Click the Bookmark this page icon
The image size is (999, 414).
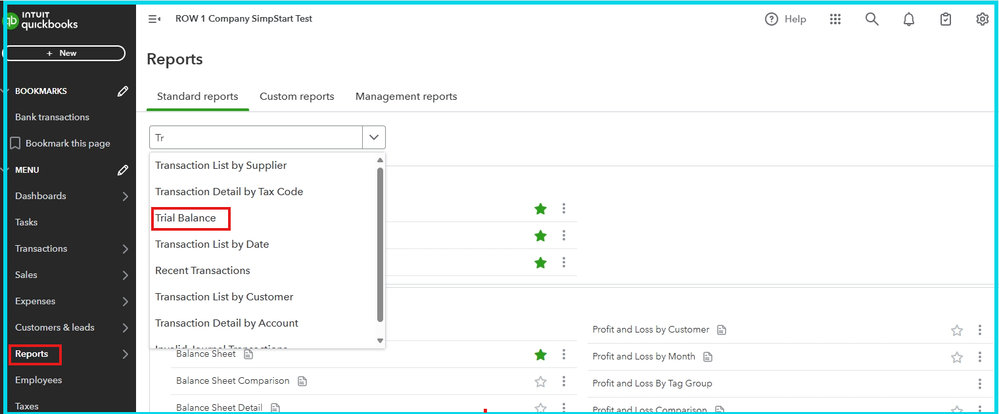click(x=15, y=143)
